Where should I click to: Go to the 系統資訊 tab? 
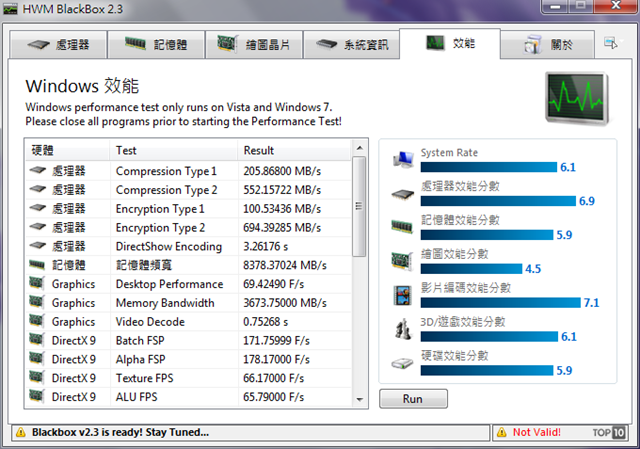(351, 44)
